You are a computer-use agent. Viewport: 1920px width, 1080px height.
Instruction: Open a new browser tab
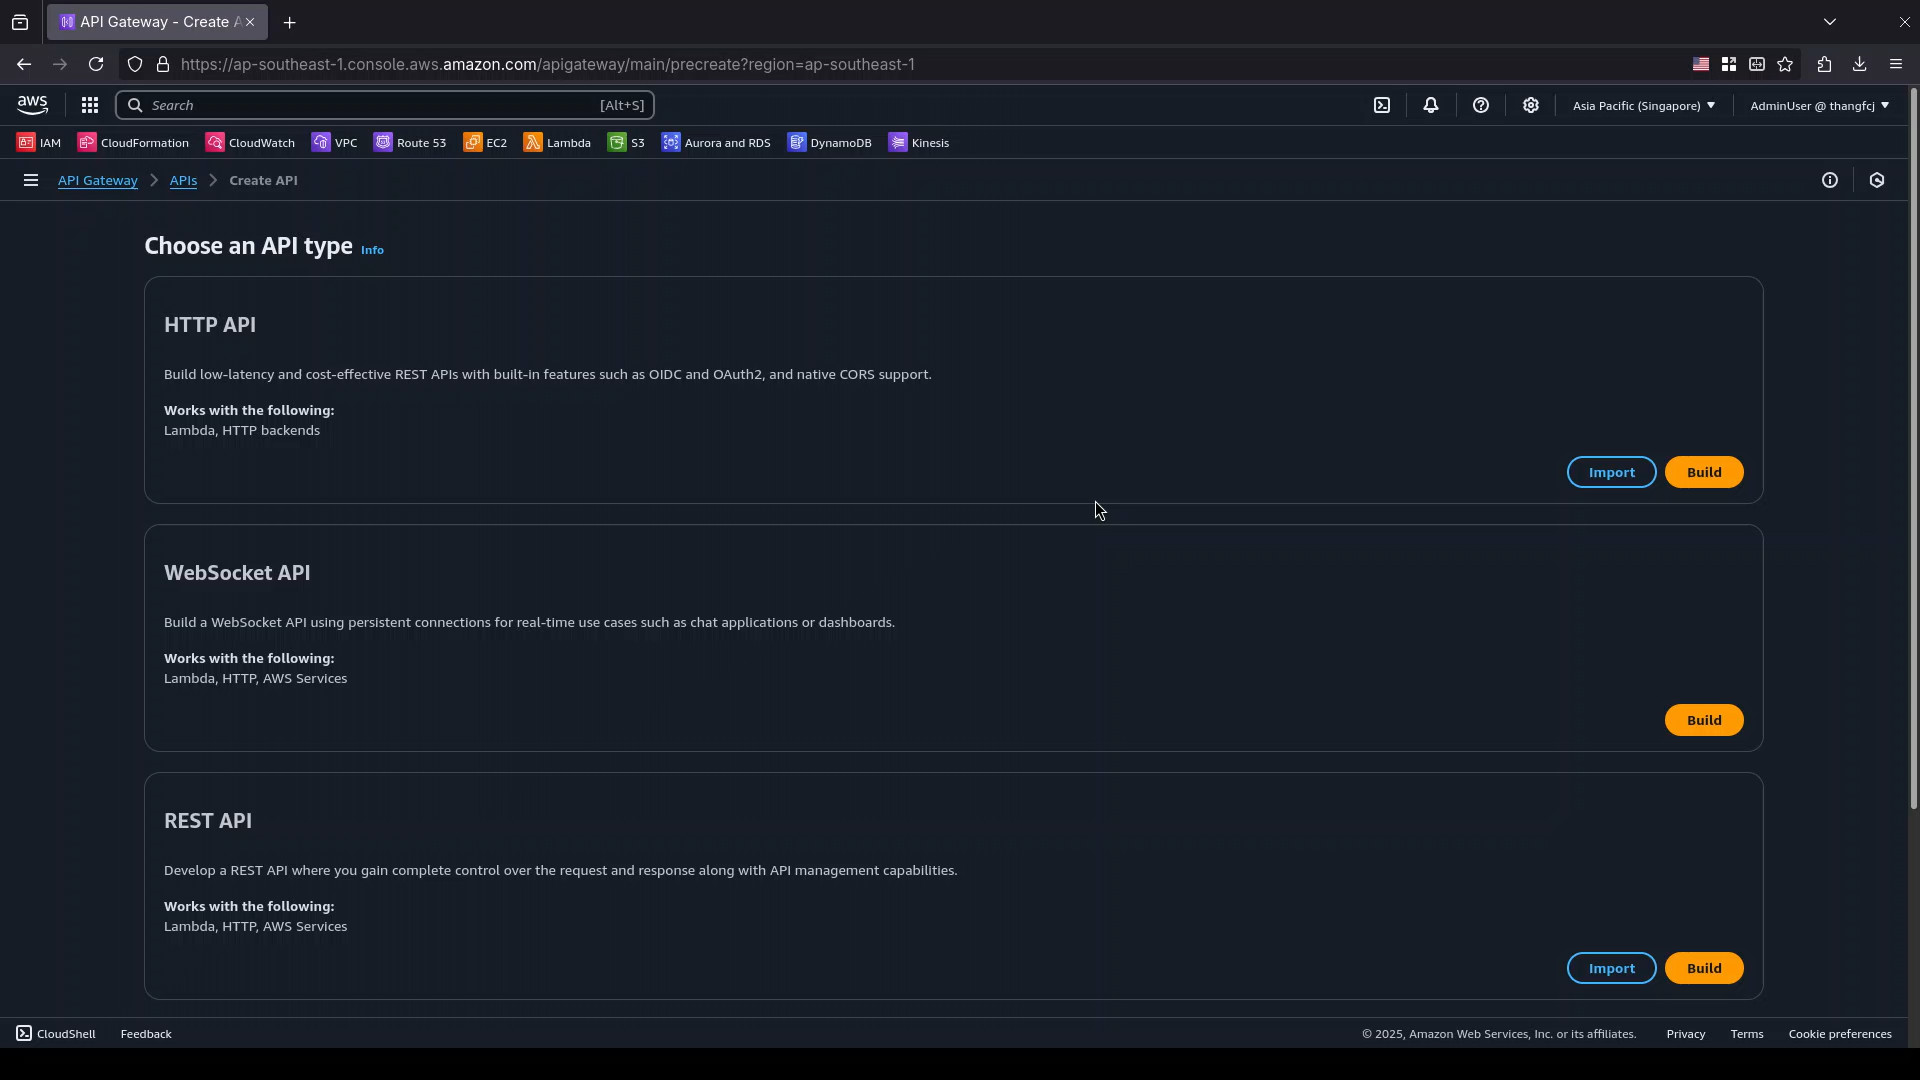[290, 22]
